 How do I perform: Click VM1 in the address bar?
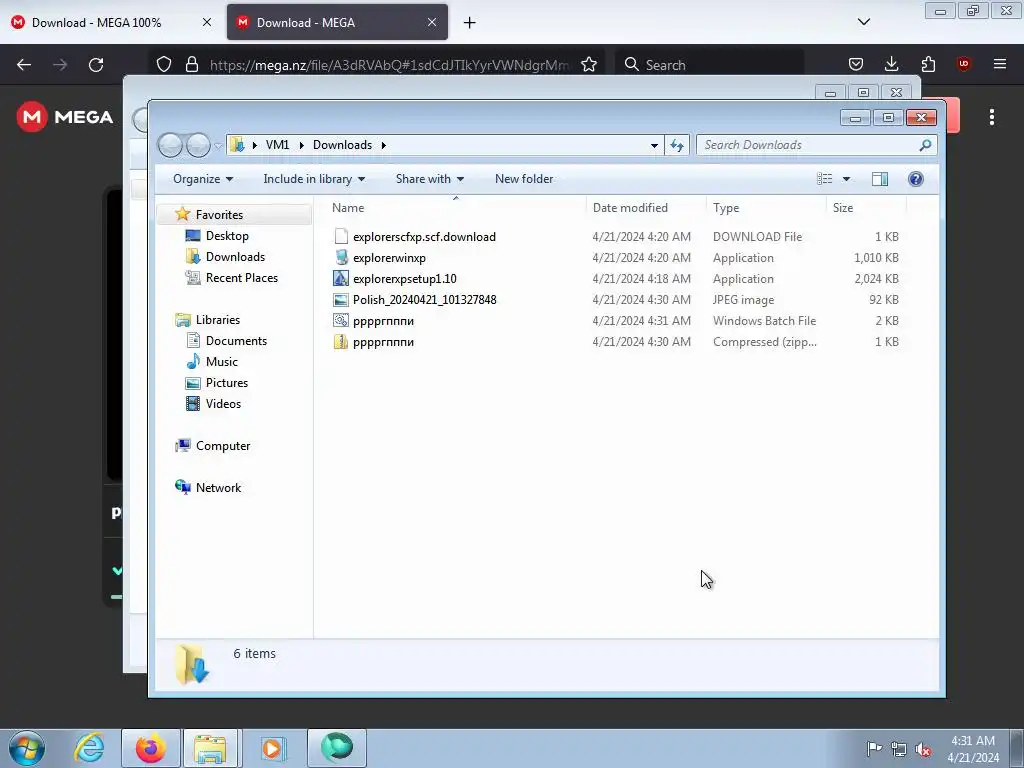point(277,145)
